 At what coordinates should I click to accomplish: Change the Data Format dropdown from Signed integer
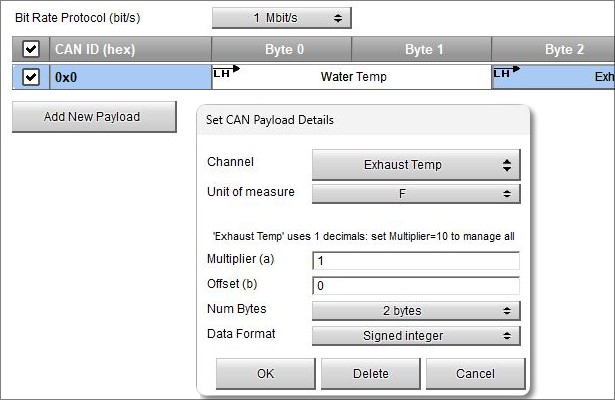point(416,336)
